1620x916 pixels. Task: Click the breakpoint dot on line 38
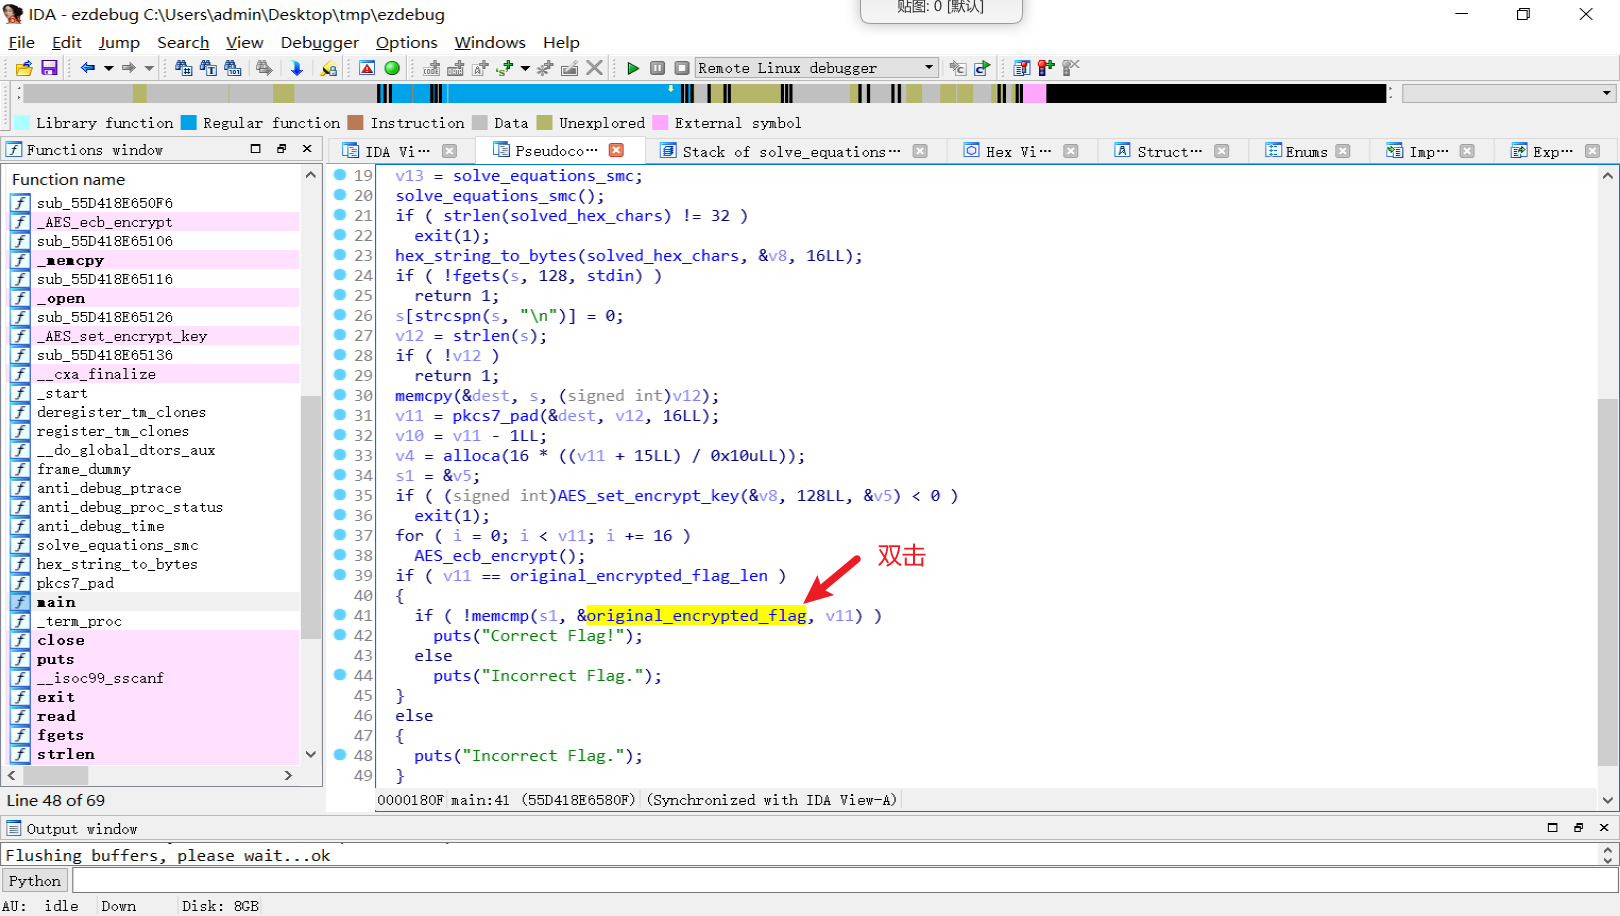340,555
